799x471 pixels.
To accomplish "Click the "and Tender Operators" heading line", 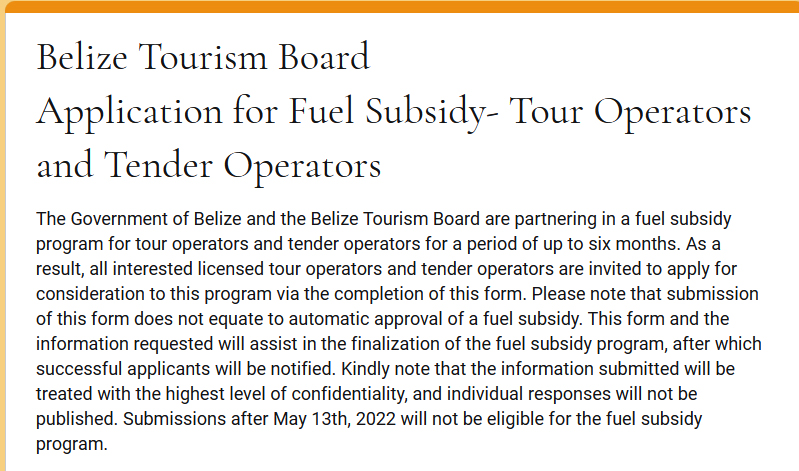I will (x=208, y=165).
